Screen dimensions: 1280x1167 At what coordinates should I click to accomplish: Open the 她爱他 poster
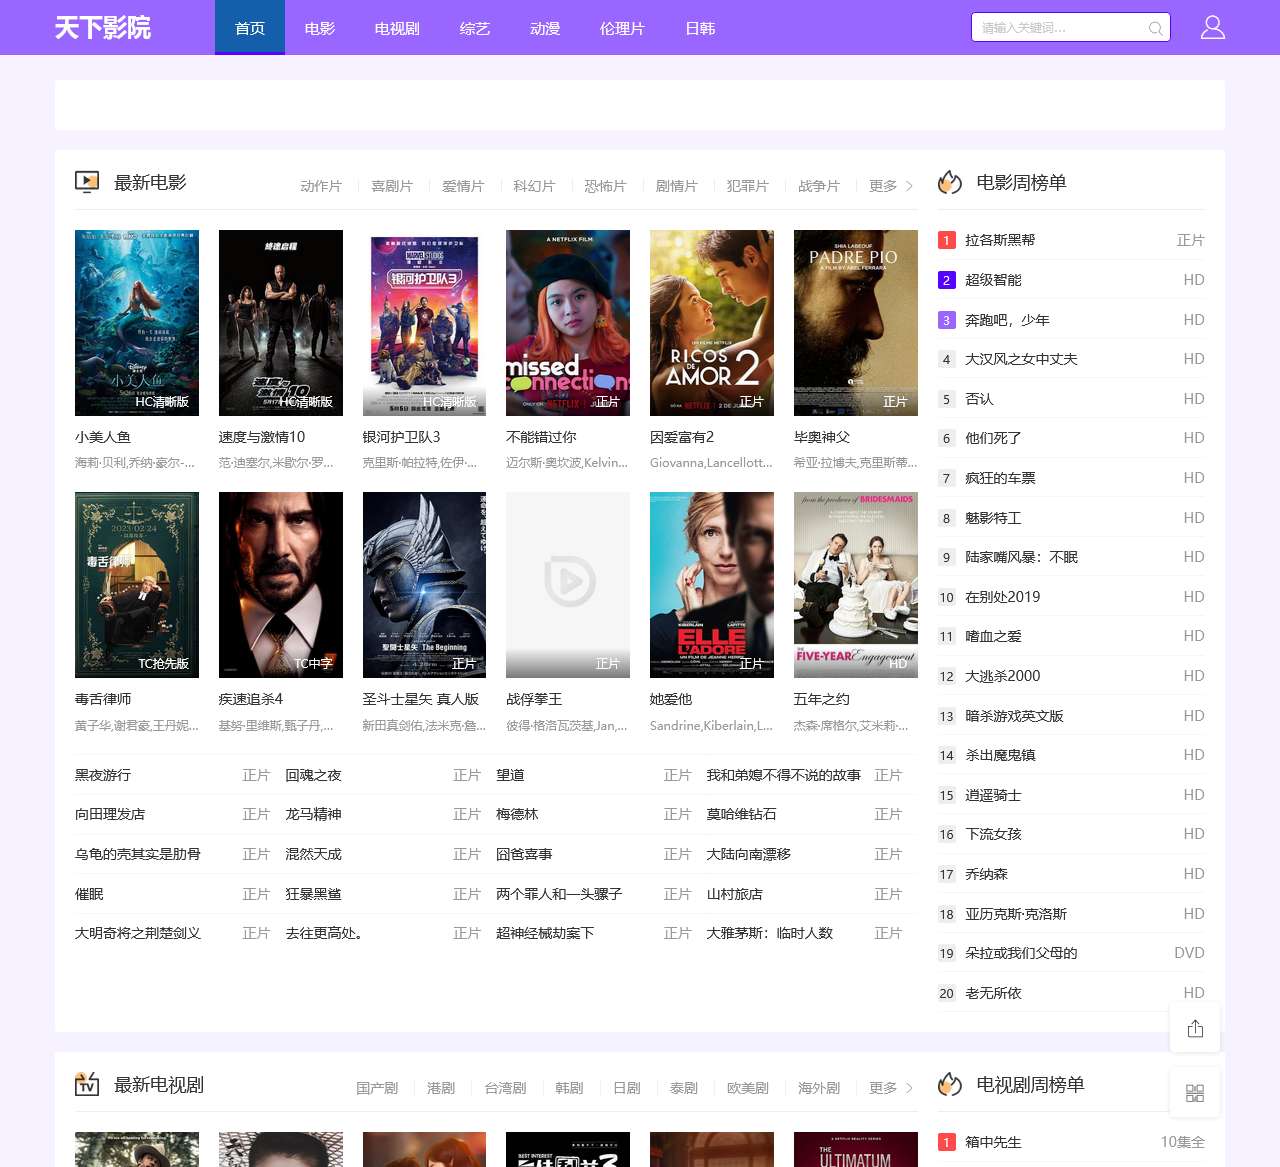(712, 584)
